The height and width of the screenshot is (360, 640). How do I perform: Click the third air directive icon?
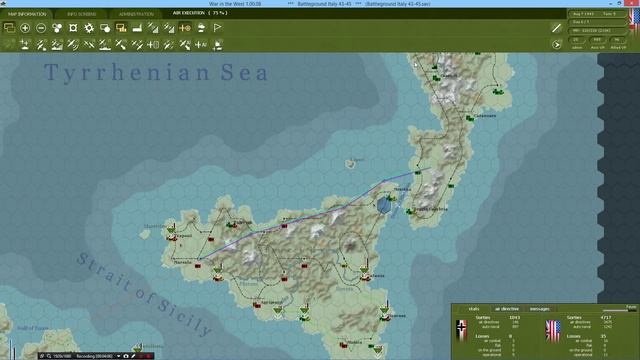click(41, 44)
